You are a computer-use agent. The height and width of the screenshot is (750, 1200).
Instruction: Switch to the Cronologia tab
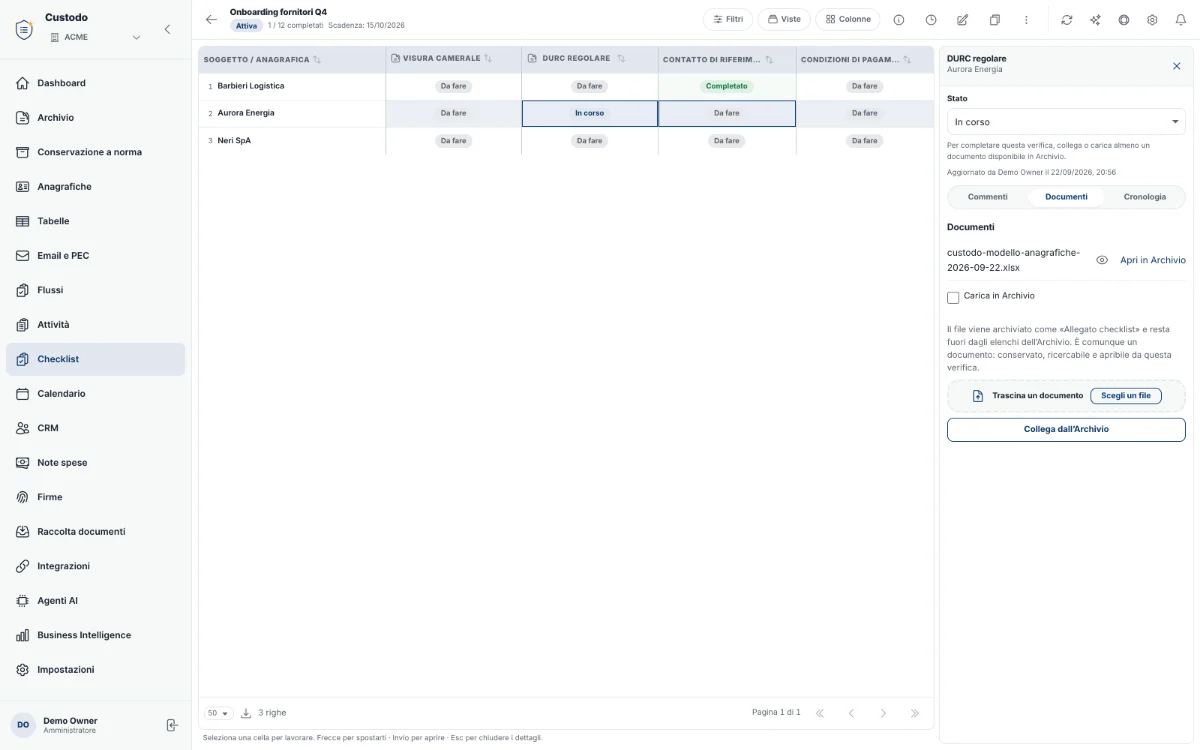tap(1144, 197)
